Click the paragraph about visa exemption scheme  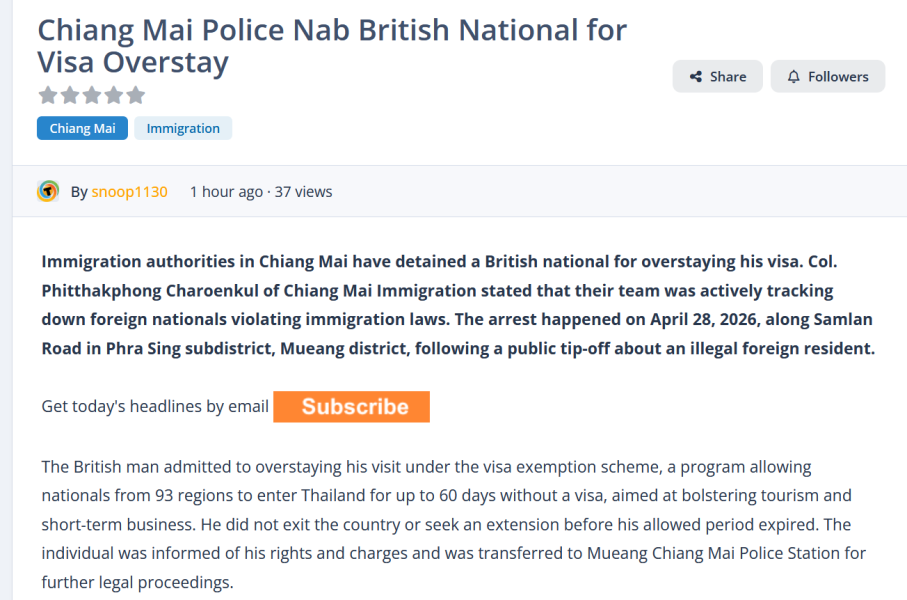pyautogui.click(x=454, y=524)
